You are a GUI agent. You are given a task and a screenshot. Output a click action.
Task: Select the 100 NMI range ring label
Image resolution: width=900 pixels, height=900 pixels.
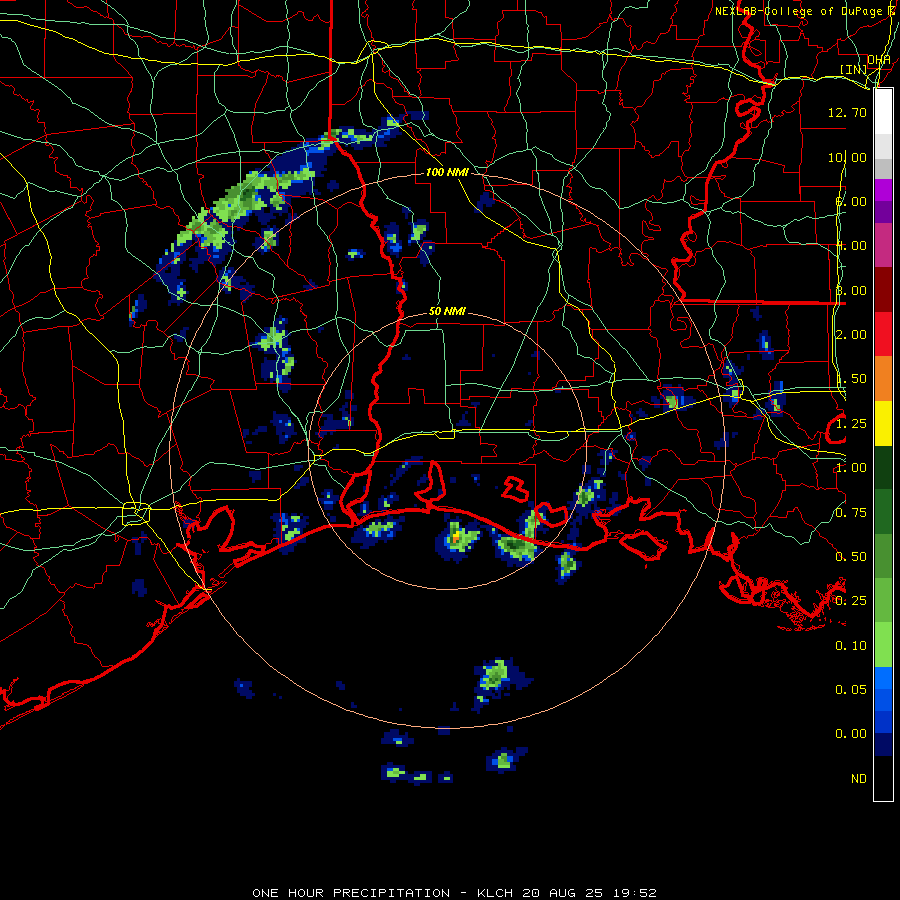click(447, 172)
